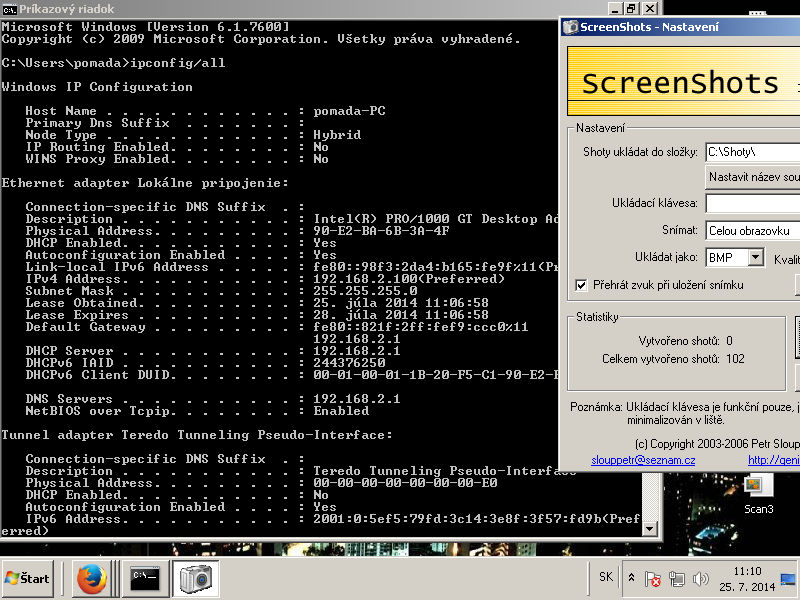Click scroll down arrow in Command Prompt

point(649,529)
